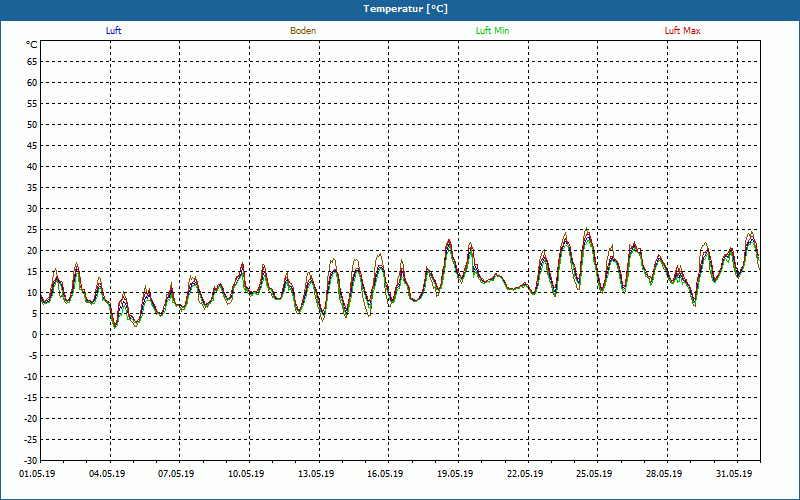Viewport: 800px width, 500px height.
Task: Select the 07.05.19 date marker
Action: (177, 474)
